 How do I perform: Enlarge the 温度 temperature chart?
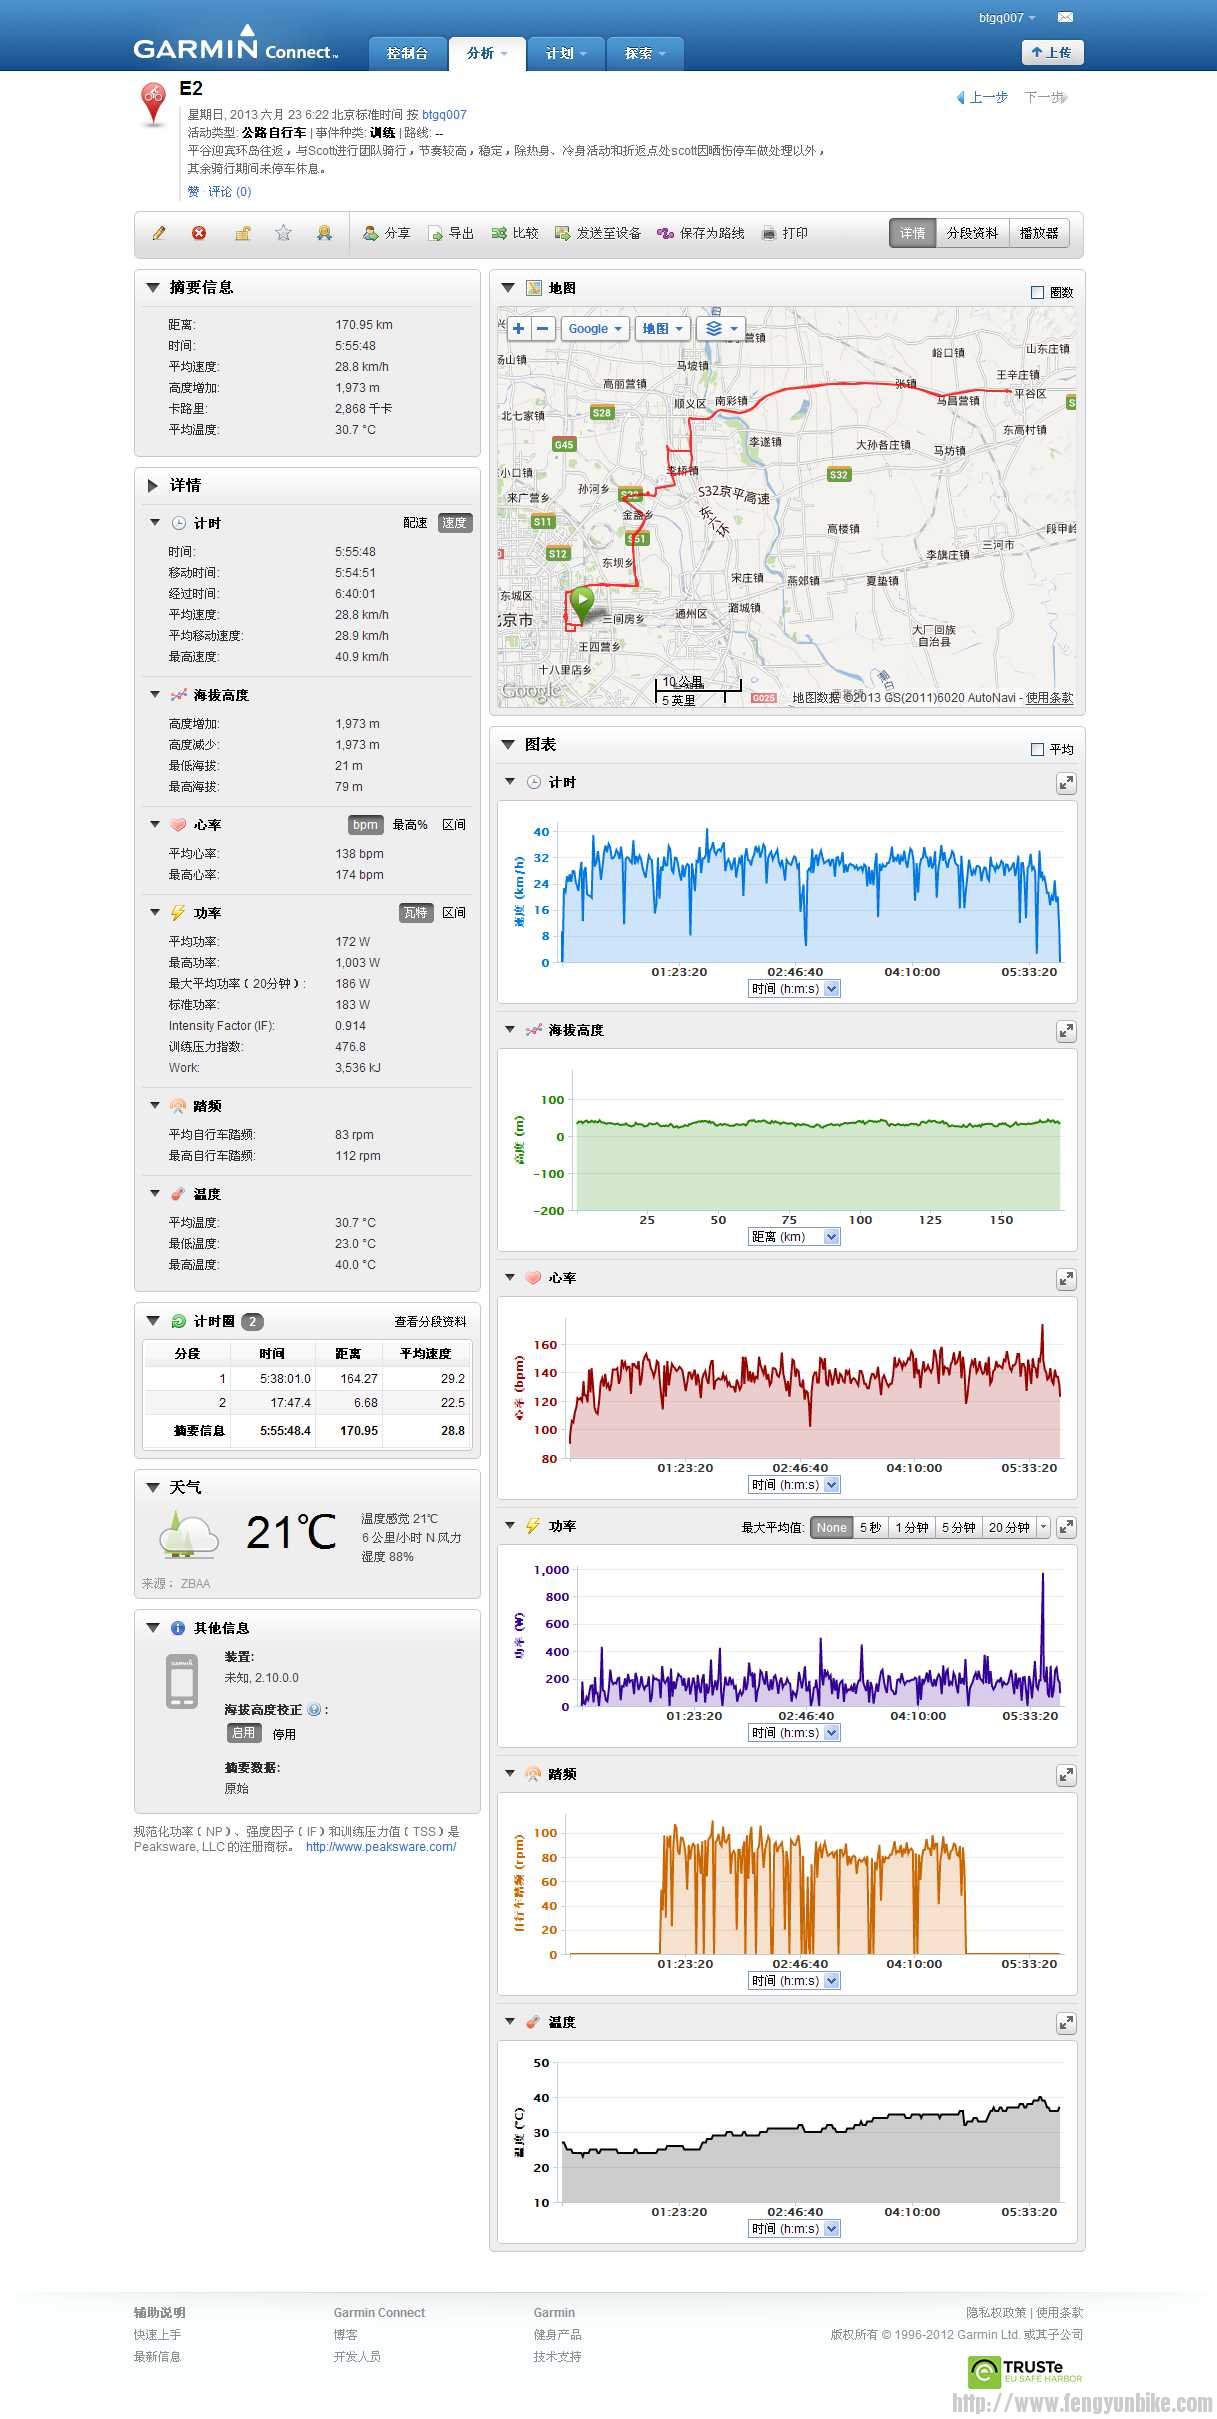pos(1066,2023)
